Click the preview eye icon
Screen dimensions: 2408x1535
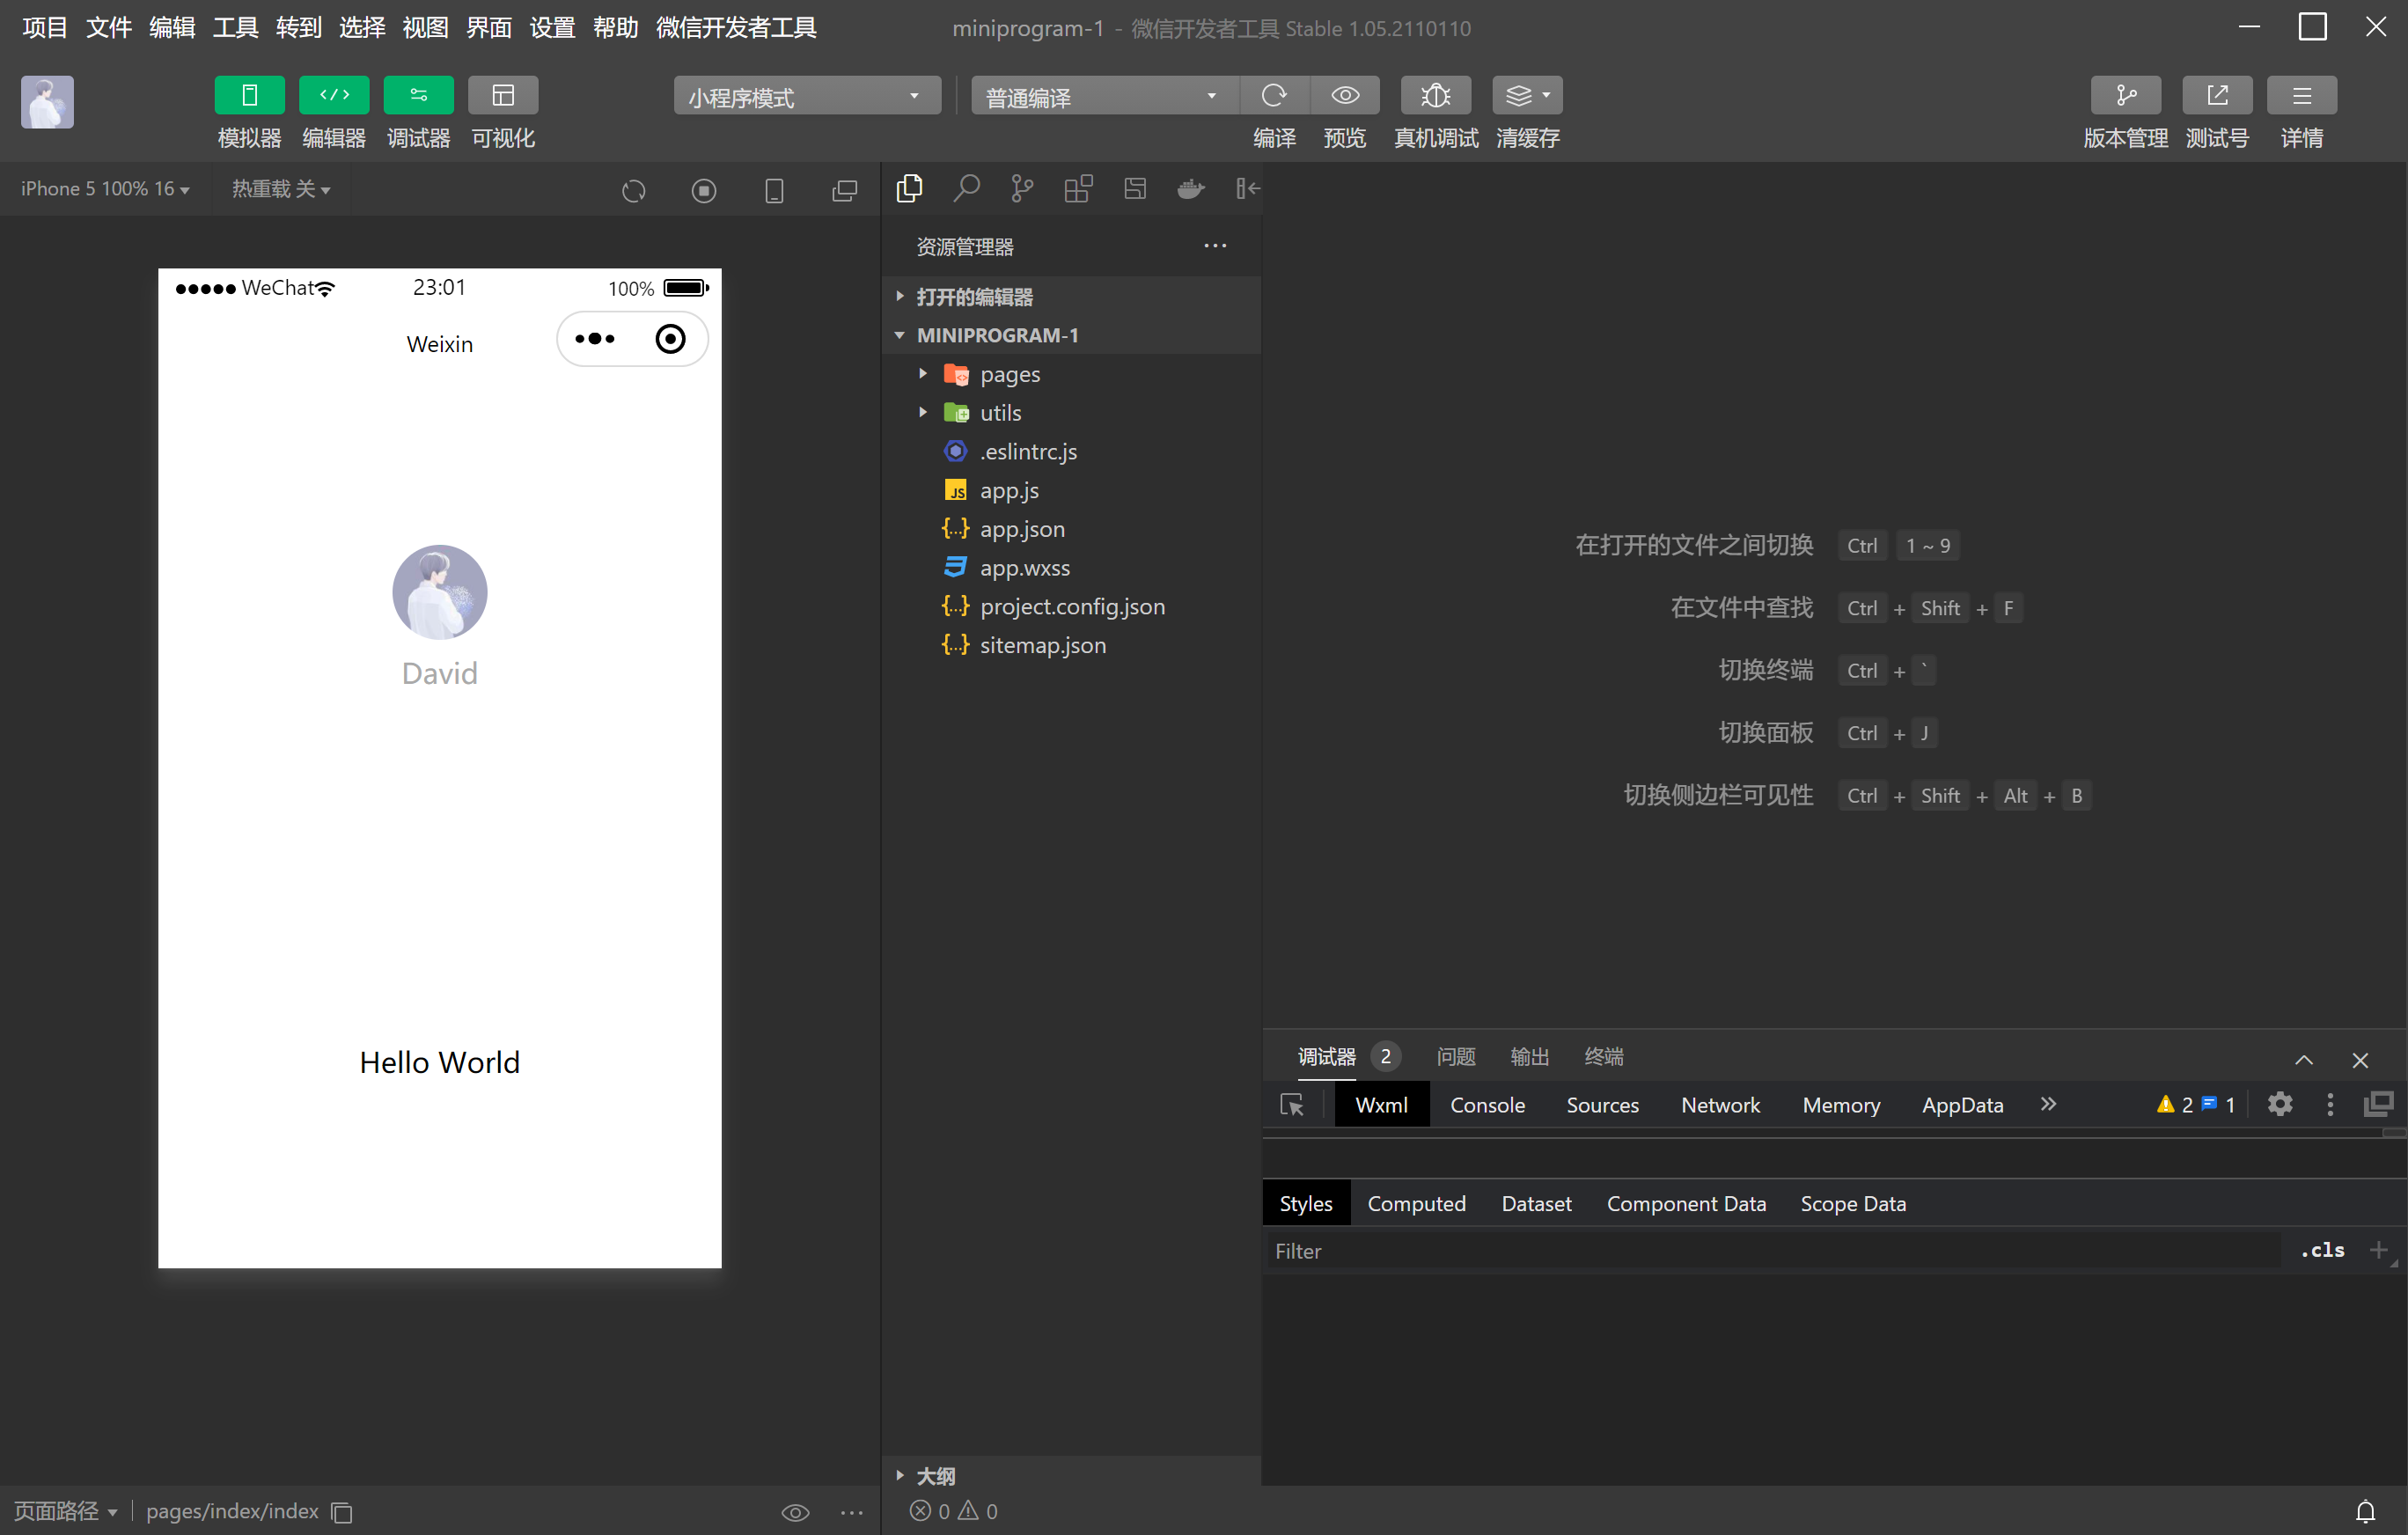[x=1345, y=96]
